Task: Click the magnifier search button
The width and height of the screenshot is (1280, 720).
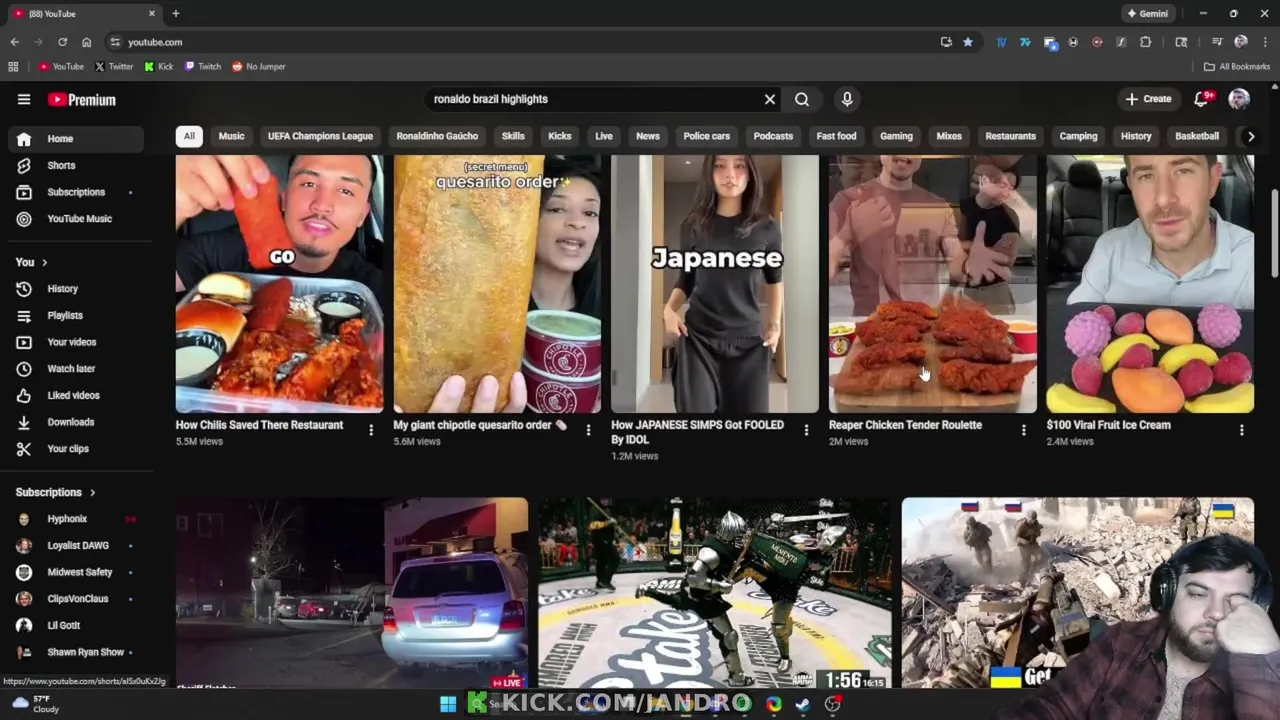Action: 802,99
